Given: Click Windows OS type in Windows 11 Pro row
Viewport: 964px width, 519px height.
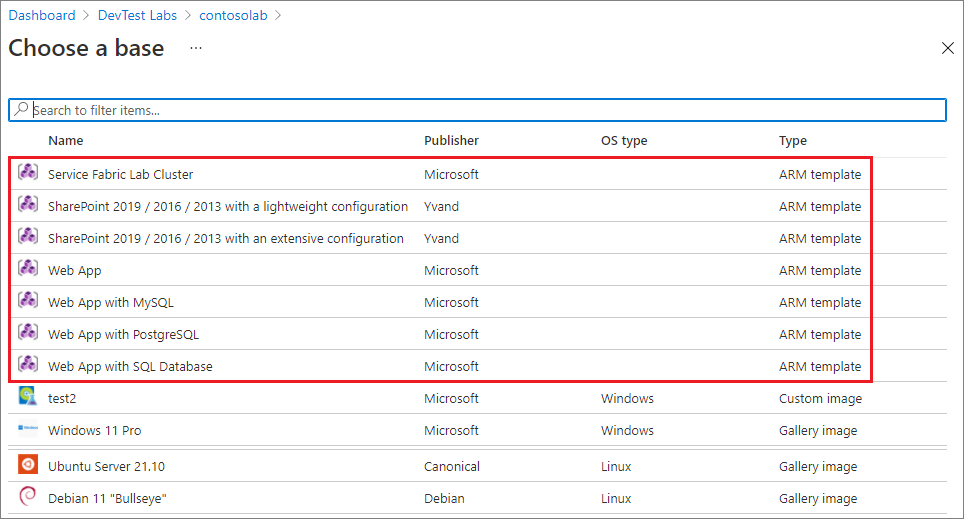Looking at the screenshot, I should click(x=628, y=430).
